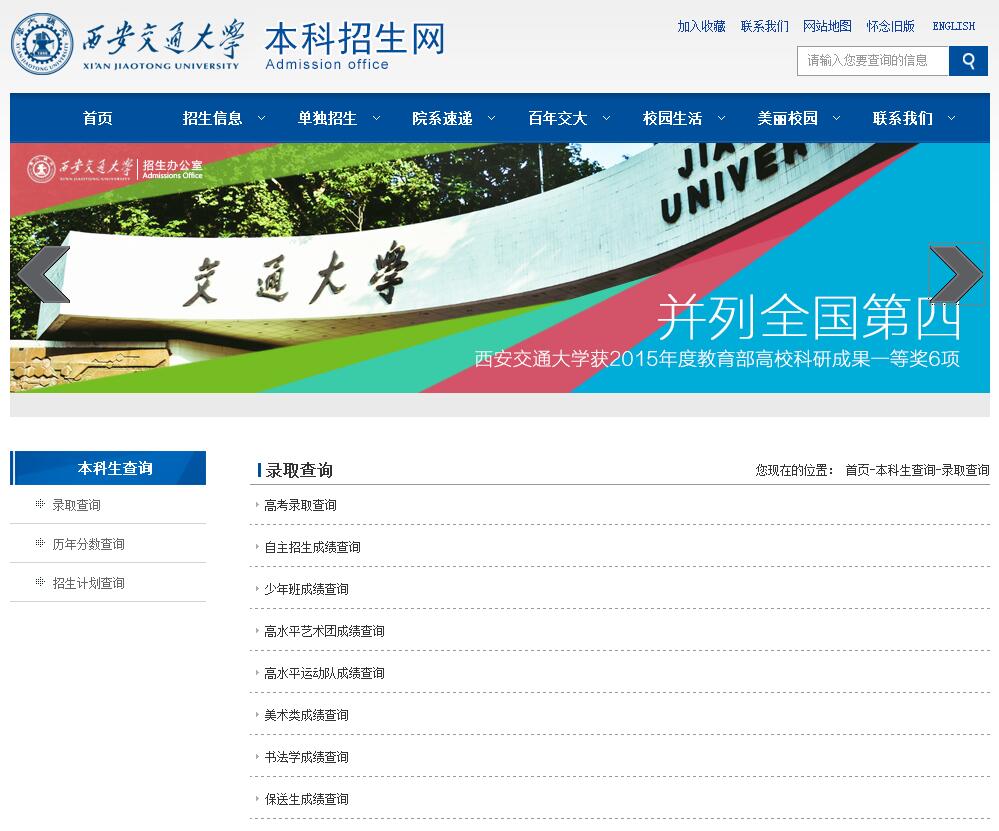
Task: Click the 联系我们 link in the header
Action: (x=765, y=26)
